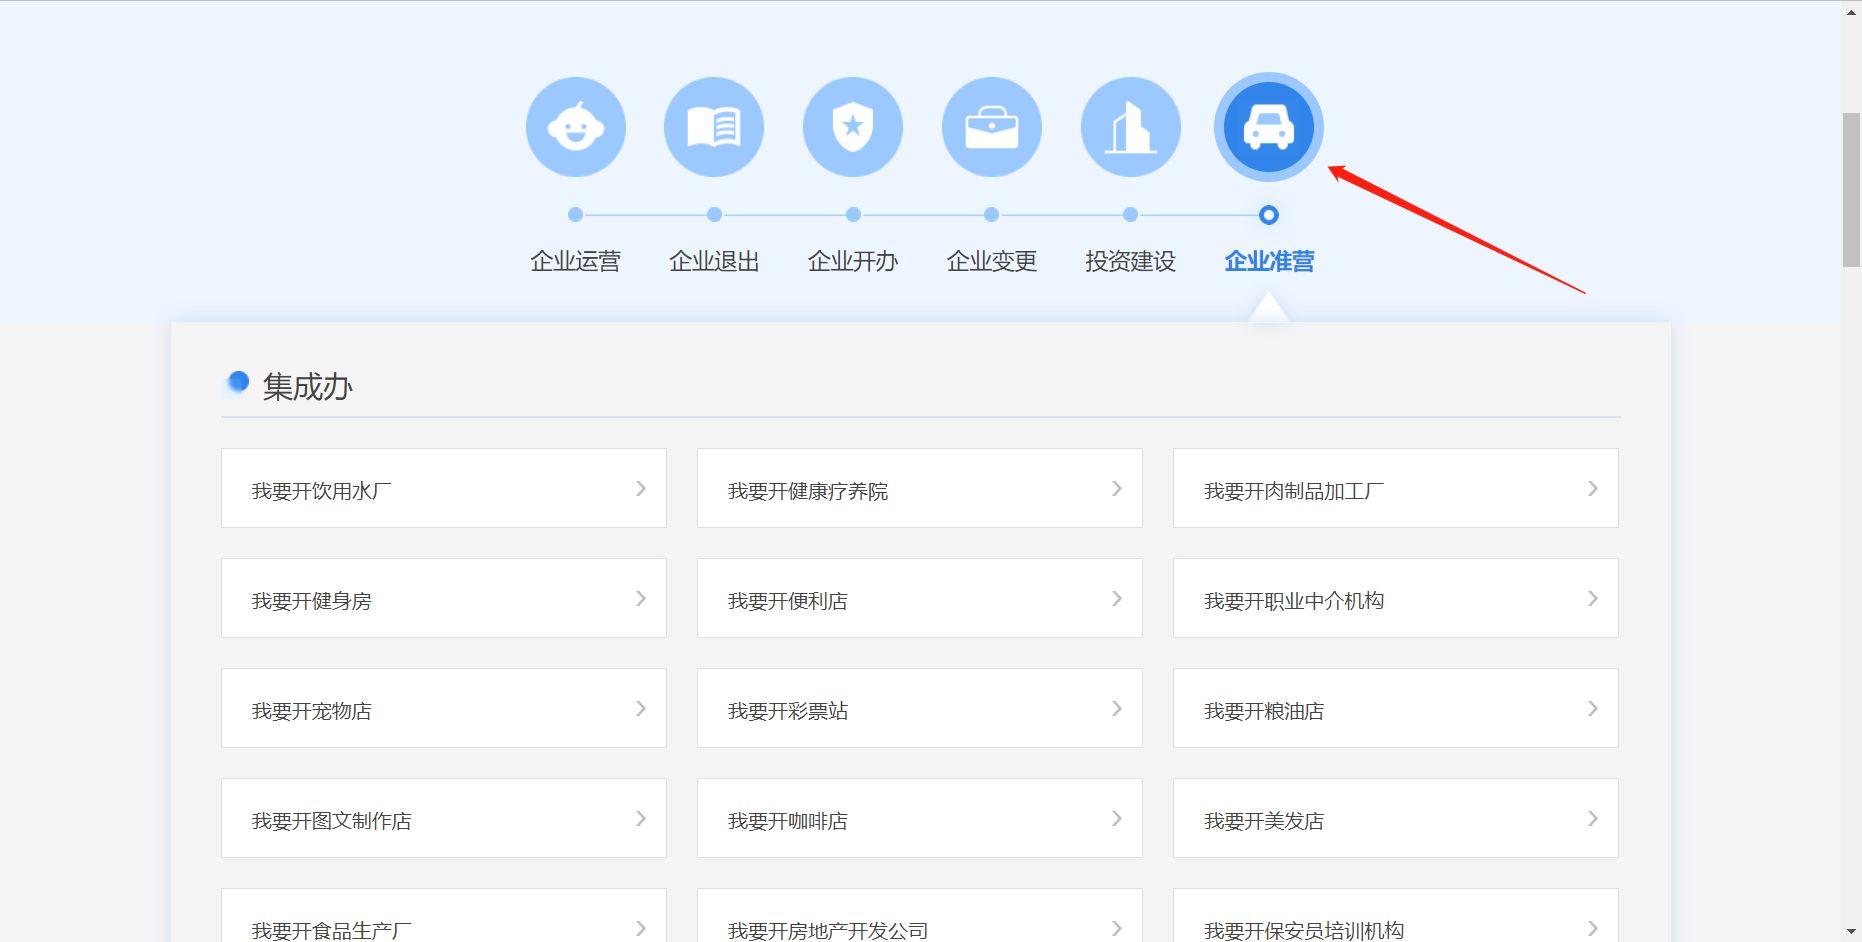The width and height of the screenshot is (1862, 942).
Task: Select the building 投资建设 icon
Action: click(1130, 127)
